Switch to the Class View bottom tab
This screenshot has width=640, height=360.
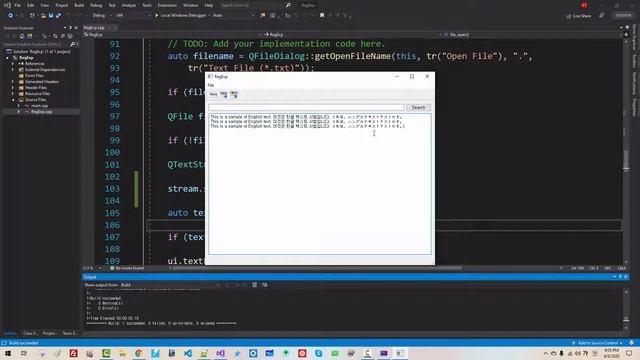point(30,333)
